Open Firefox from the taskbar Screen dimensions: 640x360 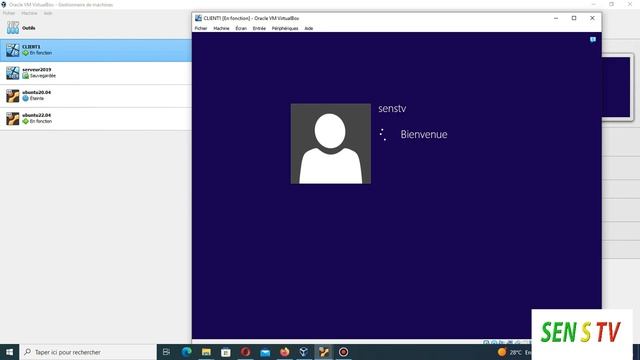tap(284, 352)
